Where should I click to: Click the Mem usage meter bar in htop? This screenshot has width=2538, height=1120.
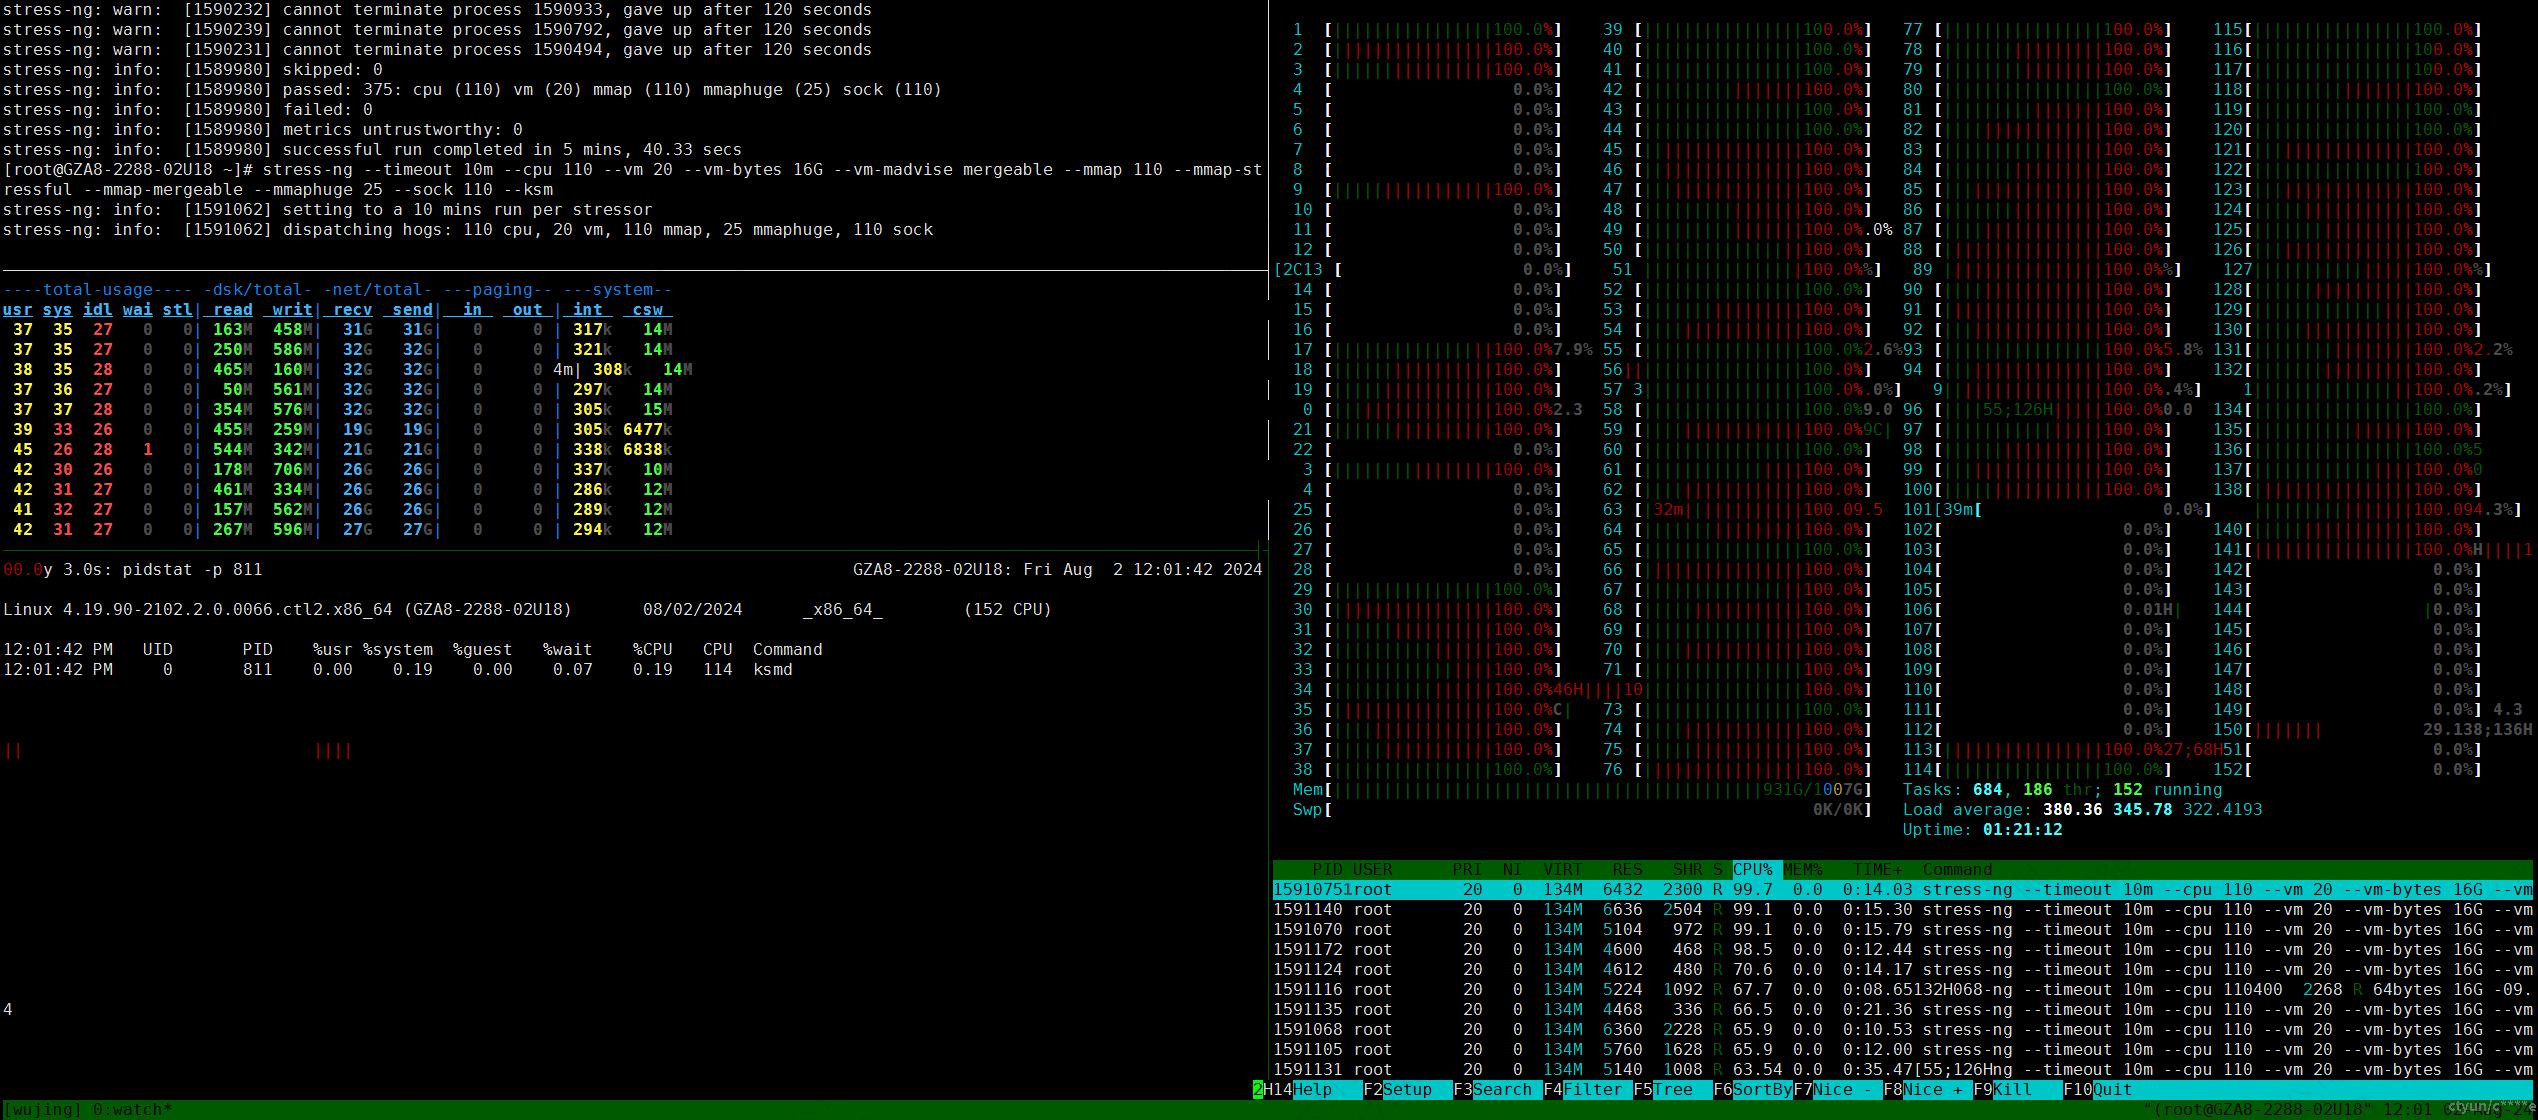pos(1582,790)
